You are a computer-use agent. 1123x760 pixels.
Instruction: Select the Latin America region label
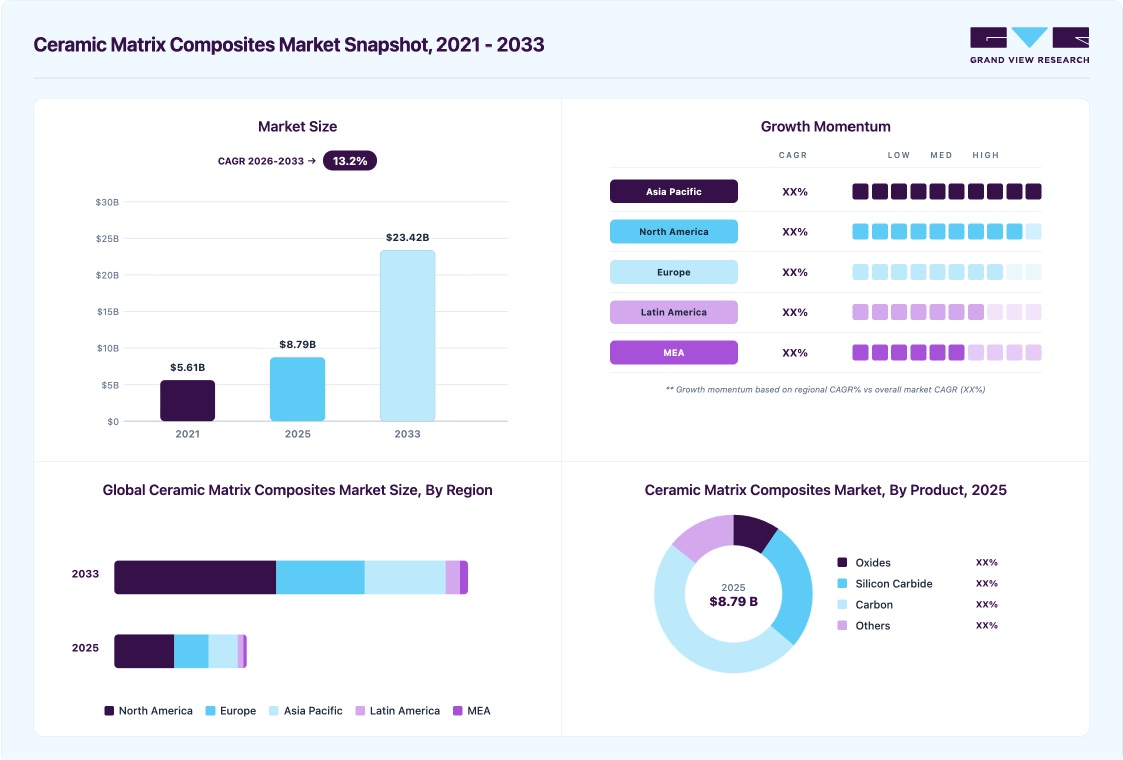click(673, 312)
